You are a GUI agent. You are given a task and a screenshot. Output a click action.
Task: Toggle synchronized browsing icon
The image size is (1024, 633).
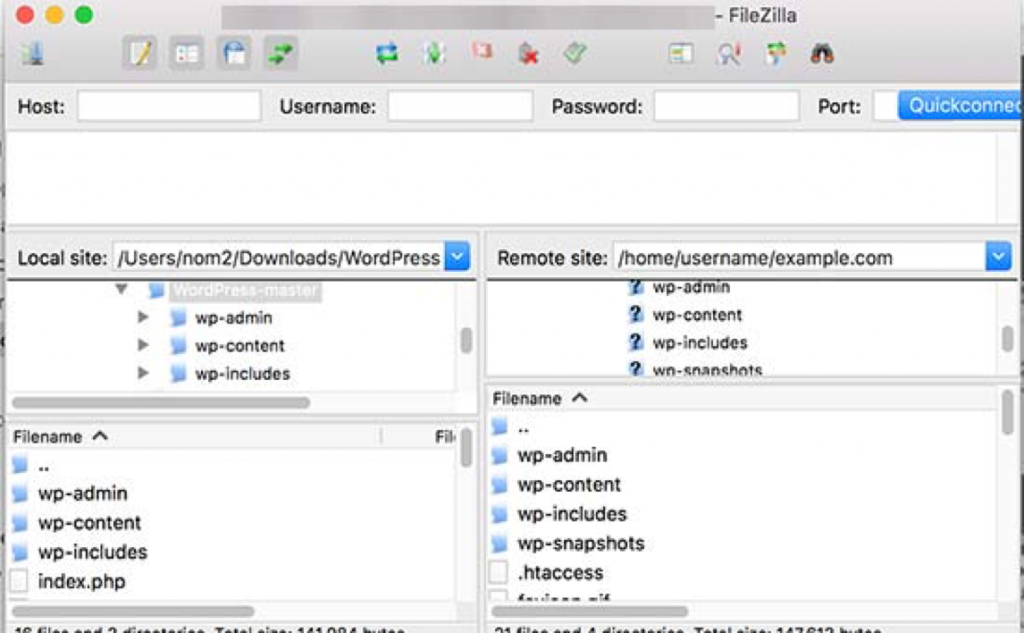[776, 54]
